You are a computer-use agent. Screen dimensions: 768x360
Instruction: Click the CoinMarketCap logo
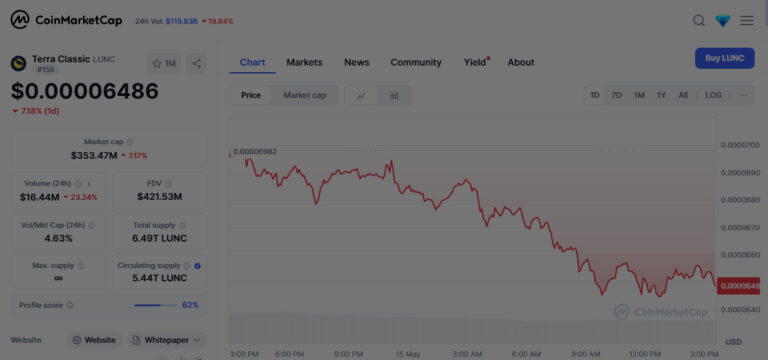point(66,20)
